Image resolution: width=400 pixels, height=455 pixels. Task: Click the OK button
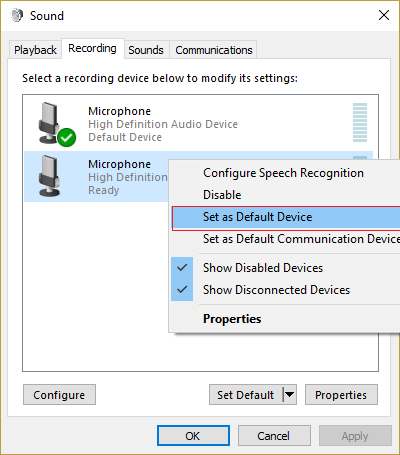193,436
